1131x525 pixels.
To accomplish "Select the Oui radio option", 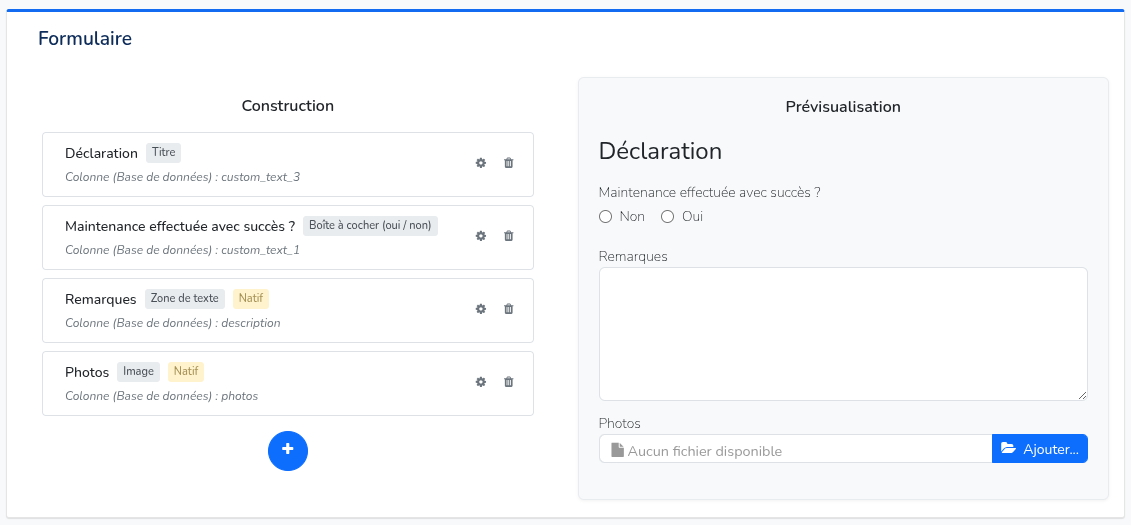I will (667, 216).
